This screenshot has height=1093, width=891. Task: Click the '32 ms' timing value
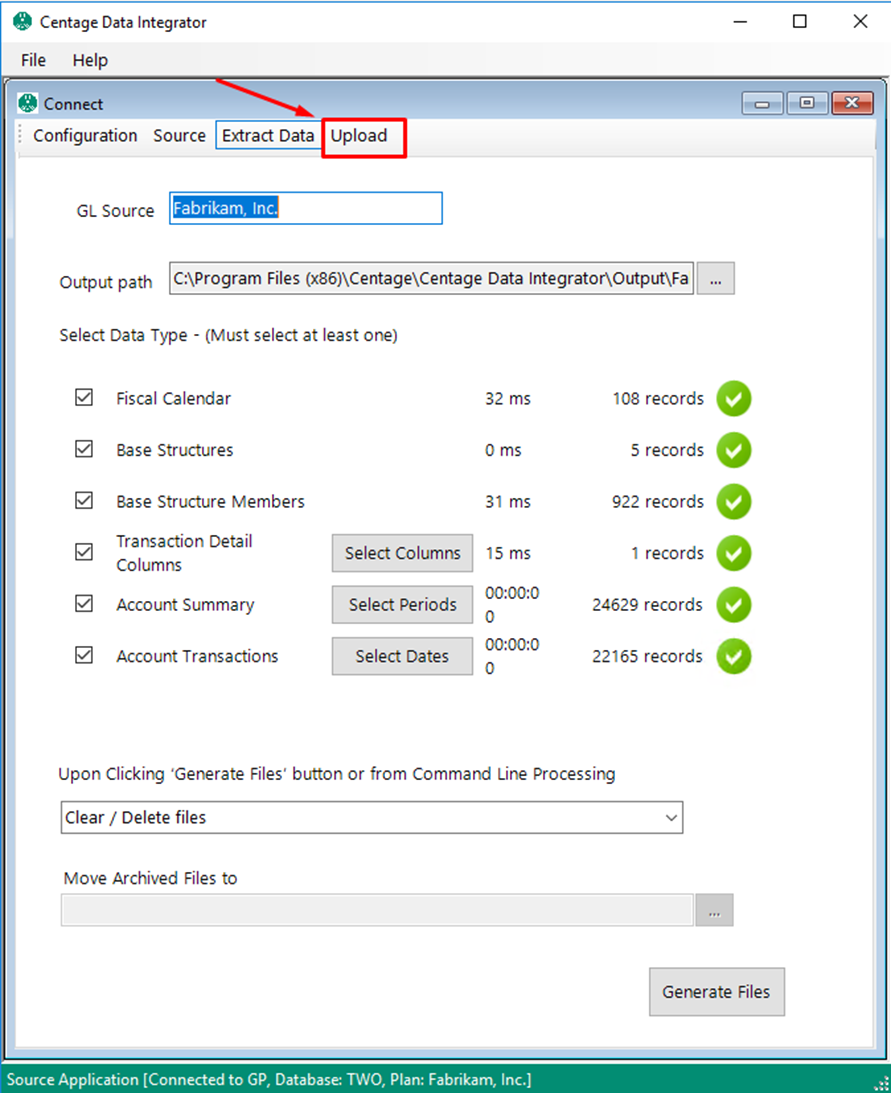508,399
